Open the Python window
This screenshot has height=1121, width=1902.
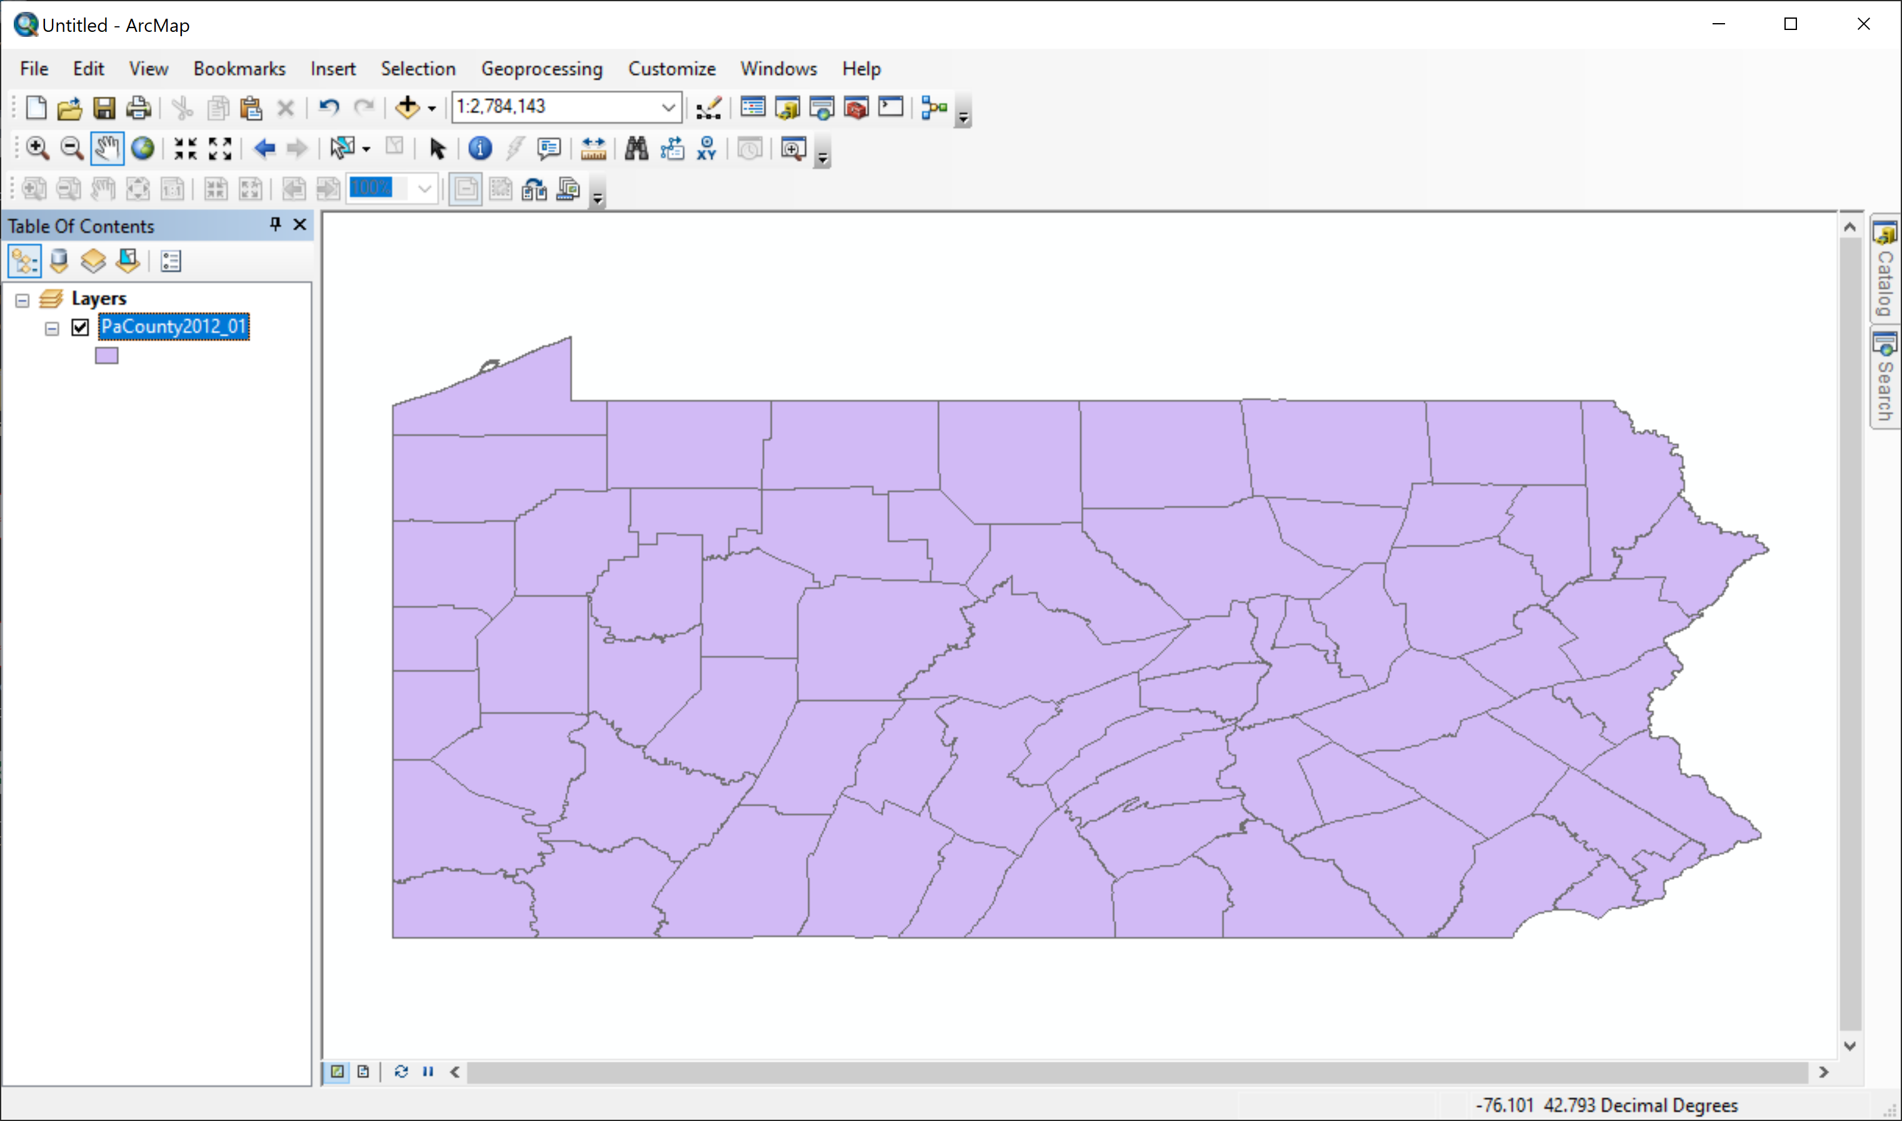[890, 108]
